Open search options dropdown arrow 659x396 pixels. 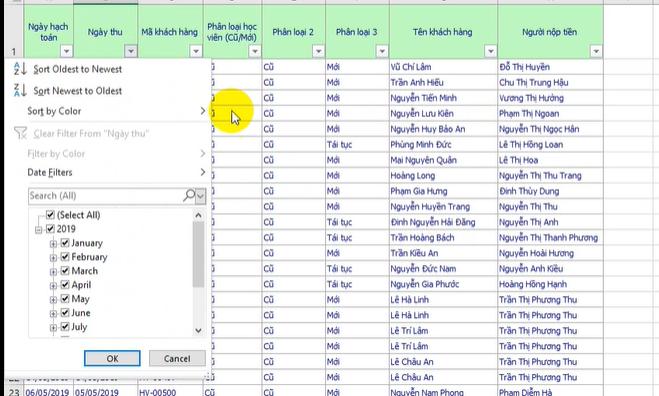[x=200, y=196]
